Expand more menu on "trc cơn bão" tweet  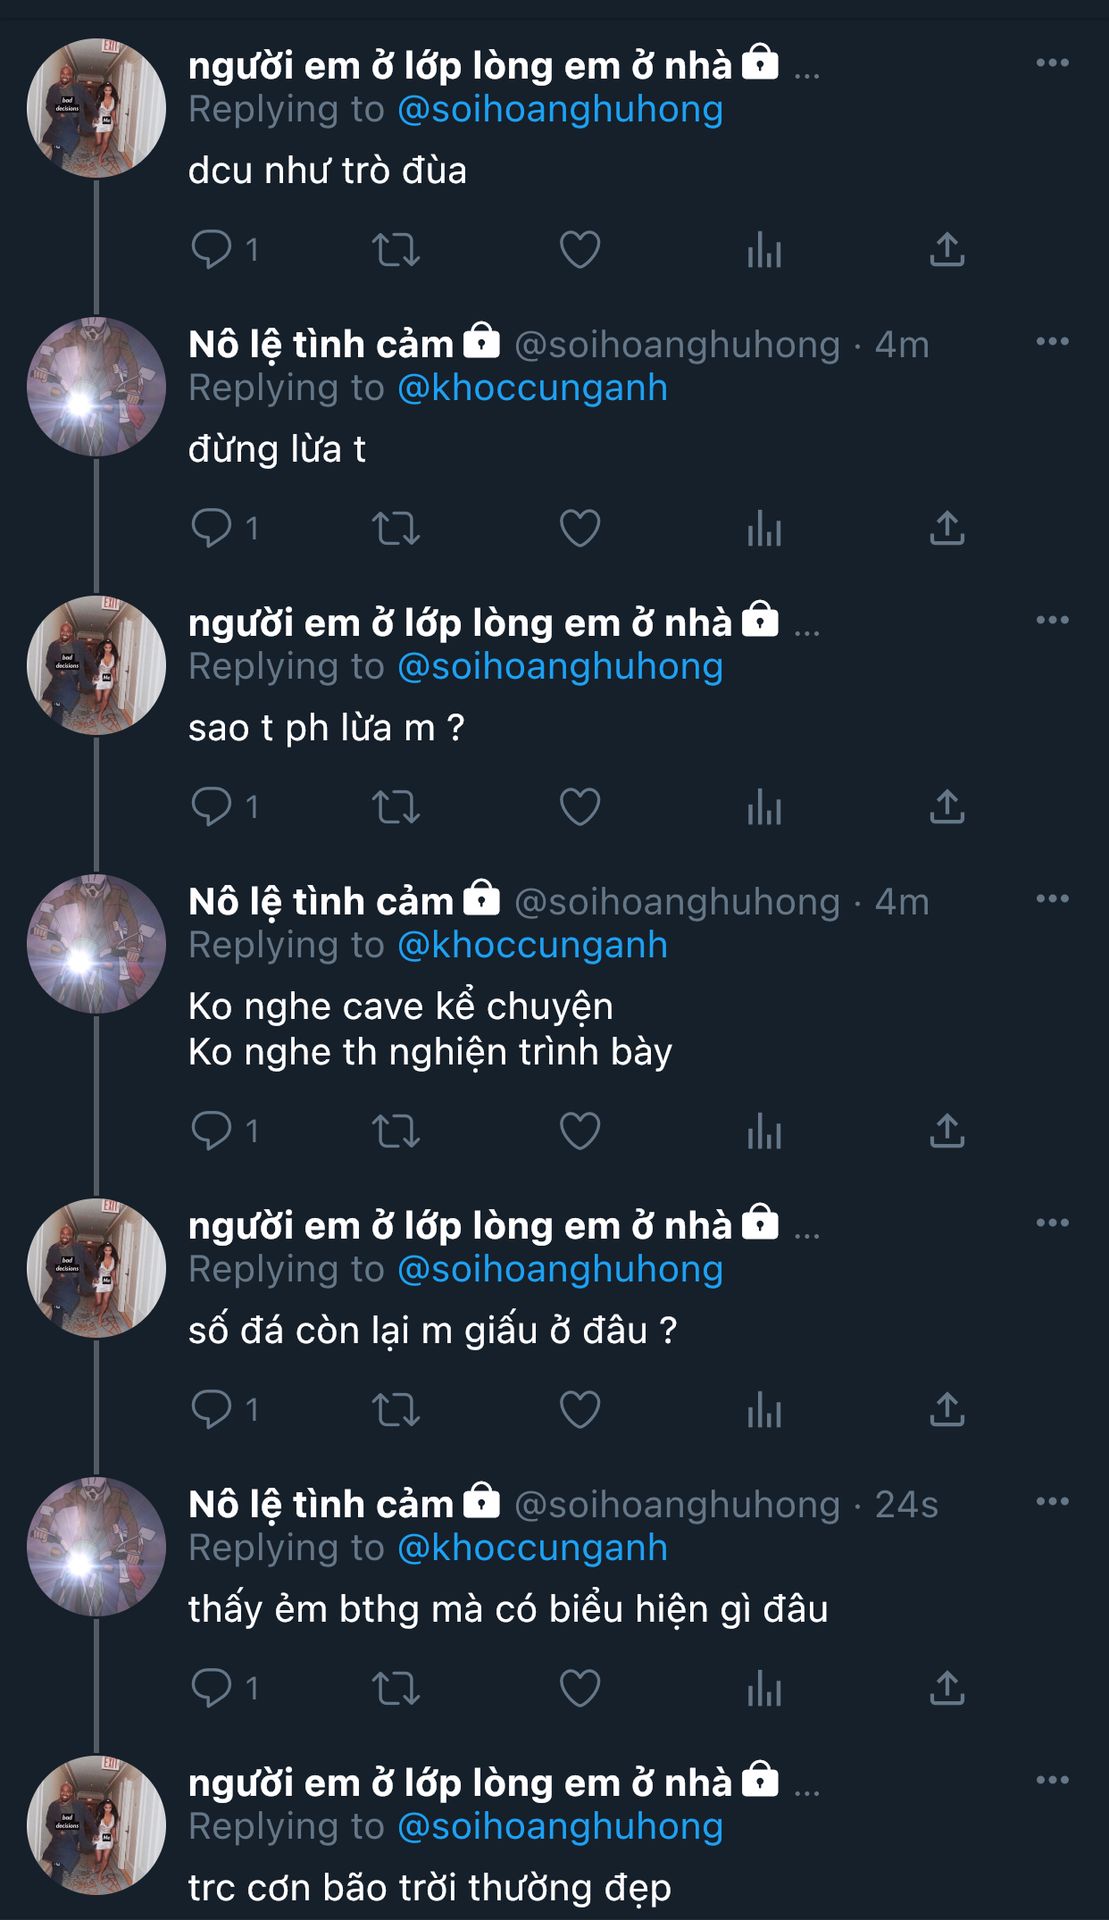(1052, 1780)
